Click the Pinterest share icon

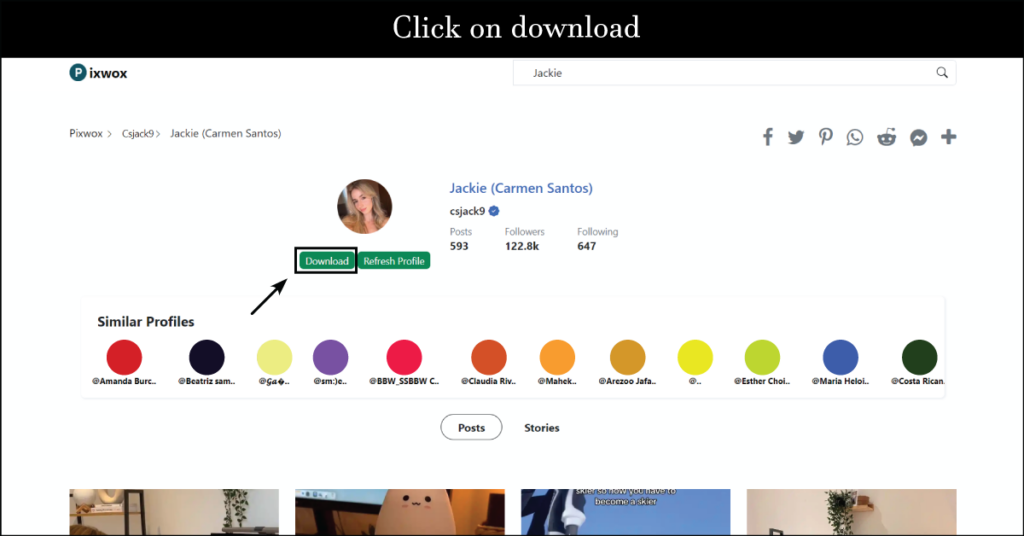pyautogui.click(x=825, y=137)
